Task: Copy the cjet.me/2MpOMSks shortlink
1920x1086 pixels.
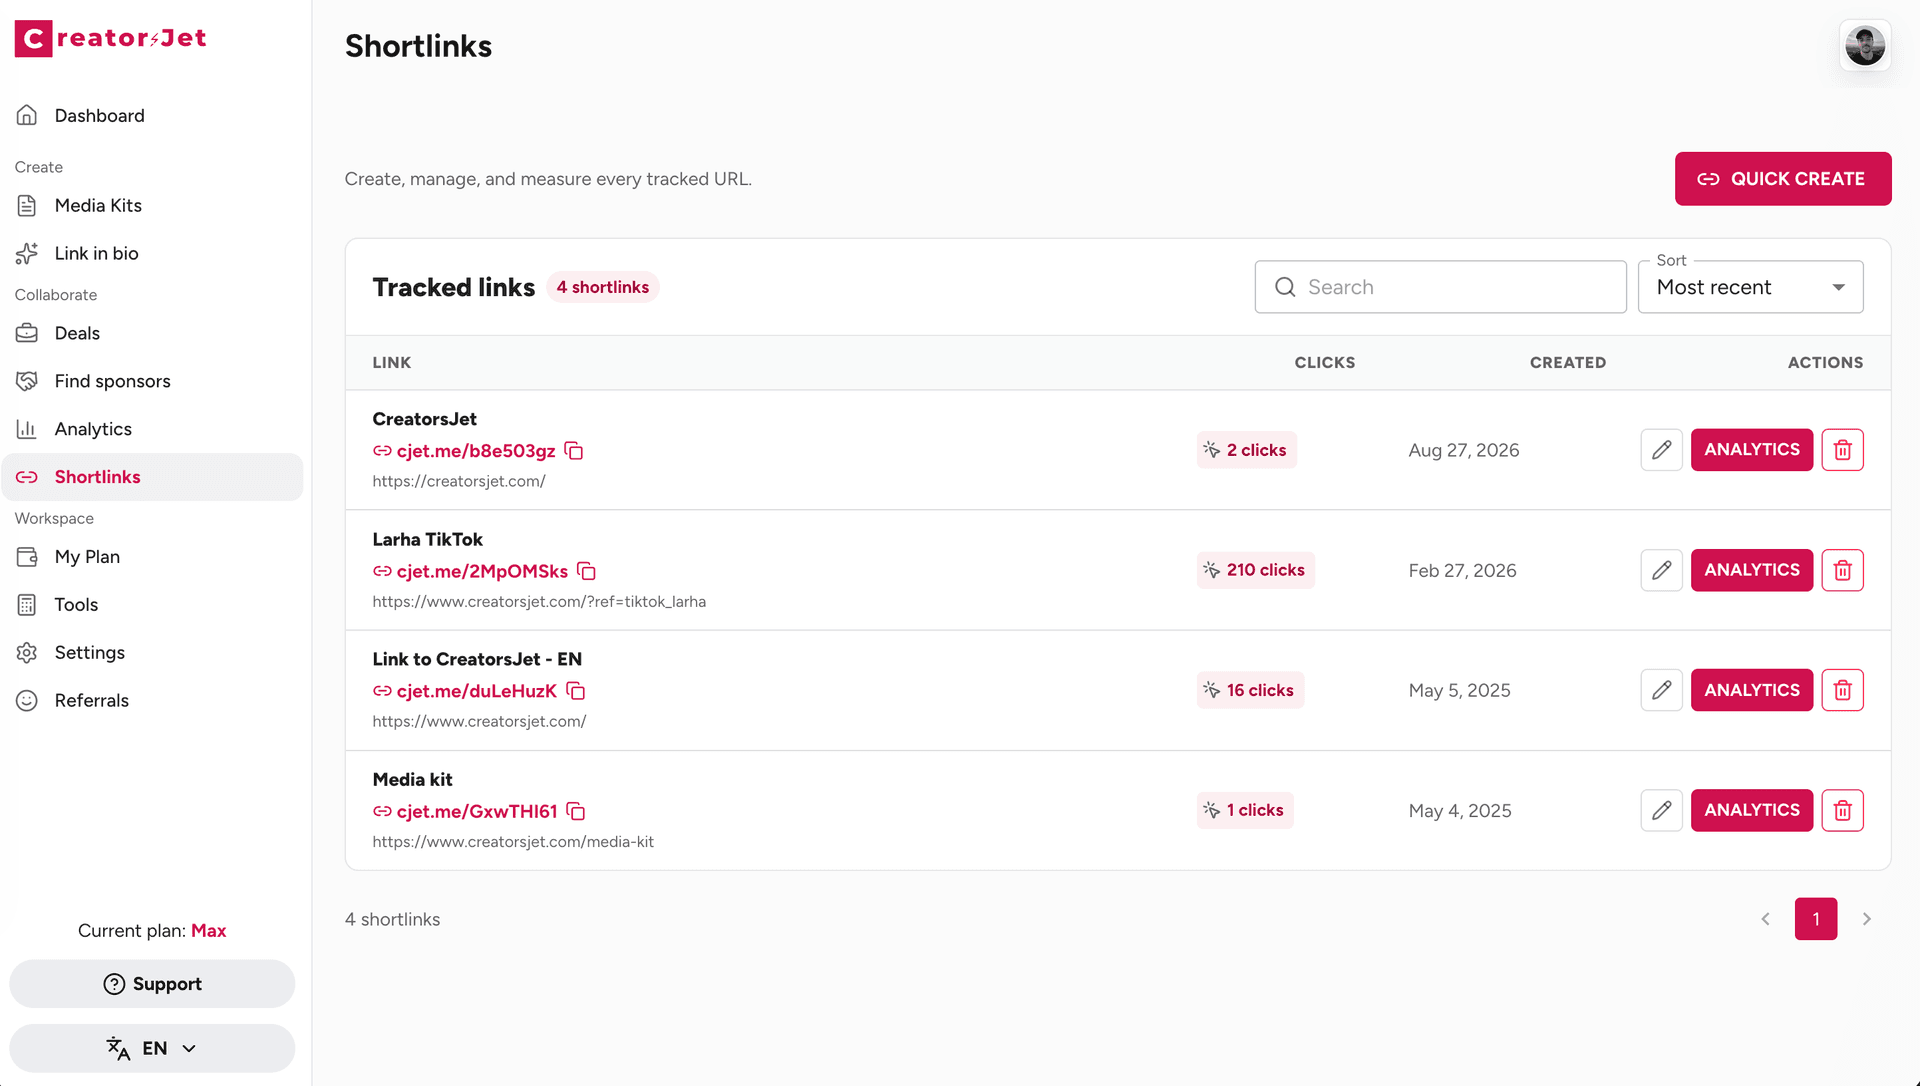Action: click(x=587, y=571)
